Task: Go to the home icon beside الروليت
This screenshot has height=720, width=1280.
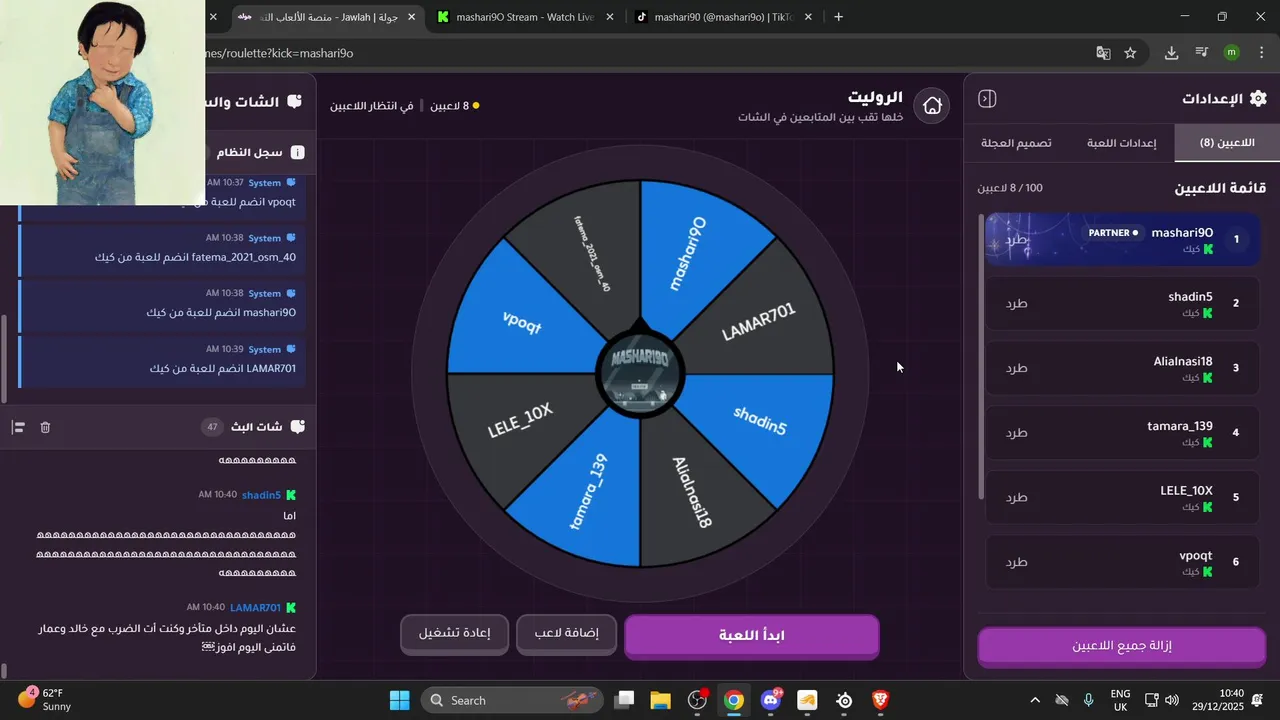Action: (x=932, y=105)
